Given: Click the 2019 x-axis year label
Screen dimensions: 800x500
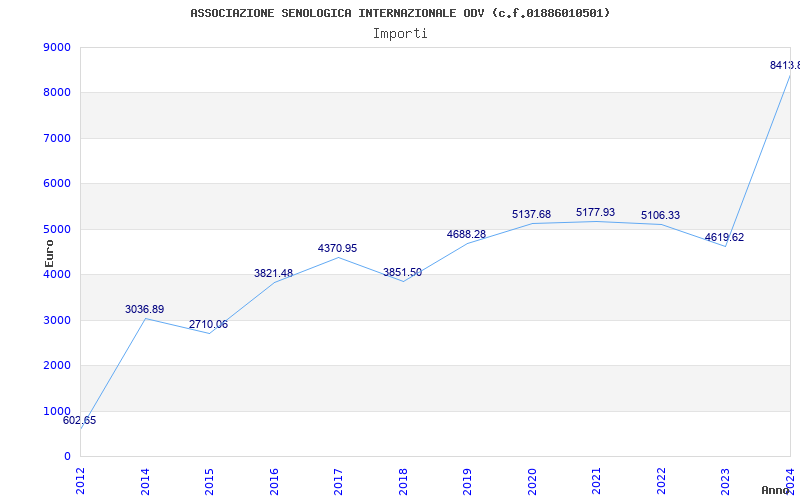Looking at the screenshot, I should click(467, 481).
